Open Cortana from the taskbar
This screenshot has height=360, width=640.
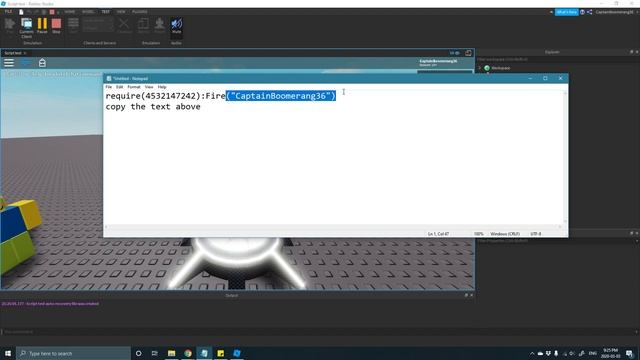pos(138,353)
